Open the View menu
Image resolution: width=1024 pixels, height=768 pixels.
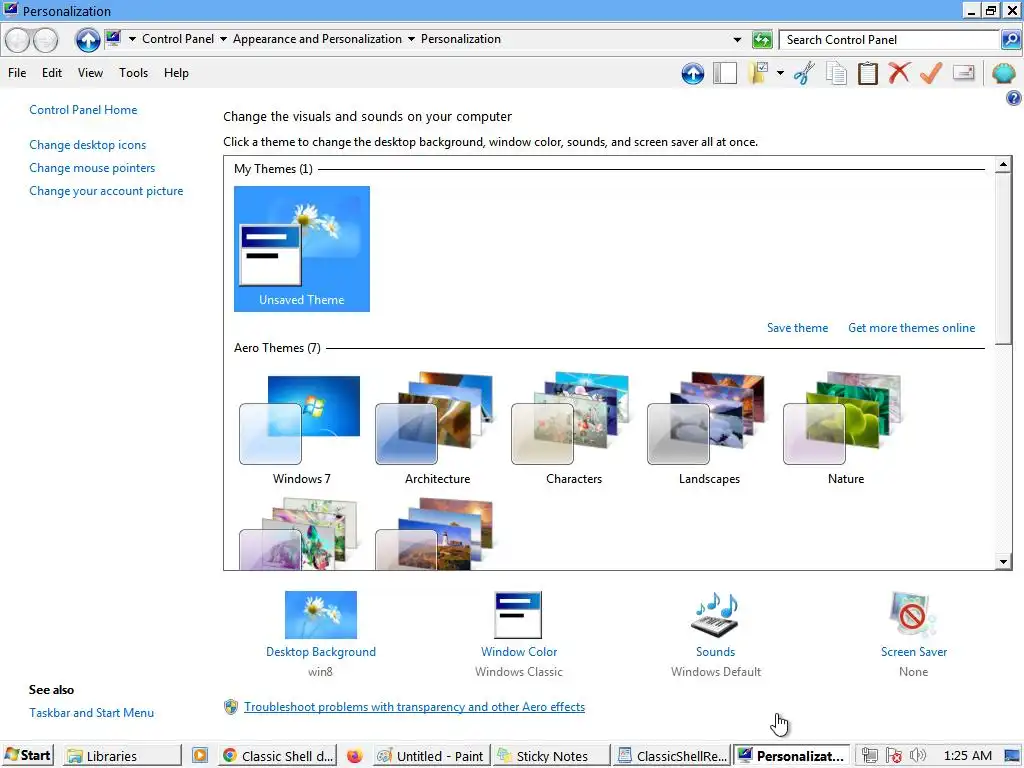[90, 73]
